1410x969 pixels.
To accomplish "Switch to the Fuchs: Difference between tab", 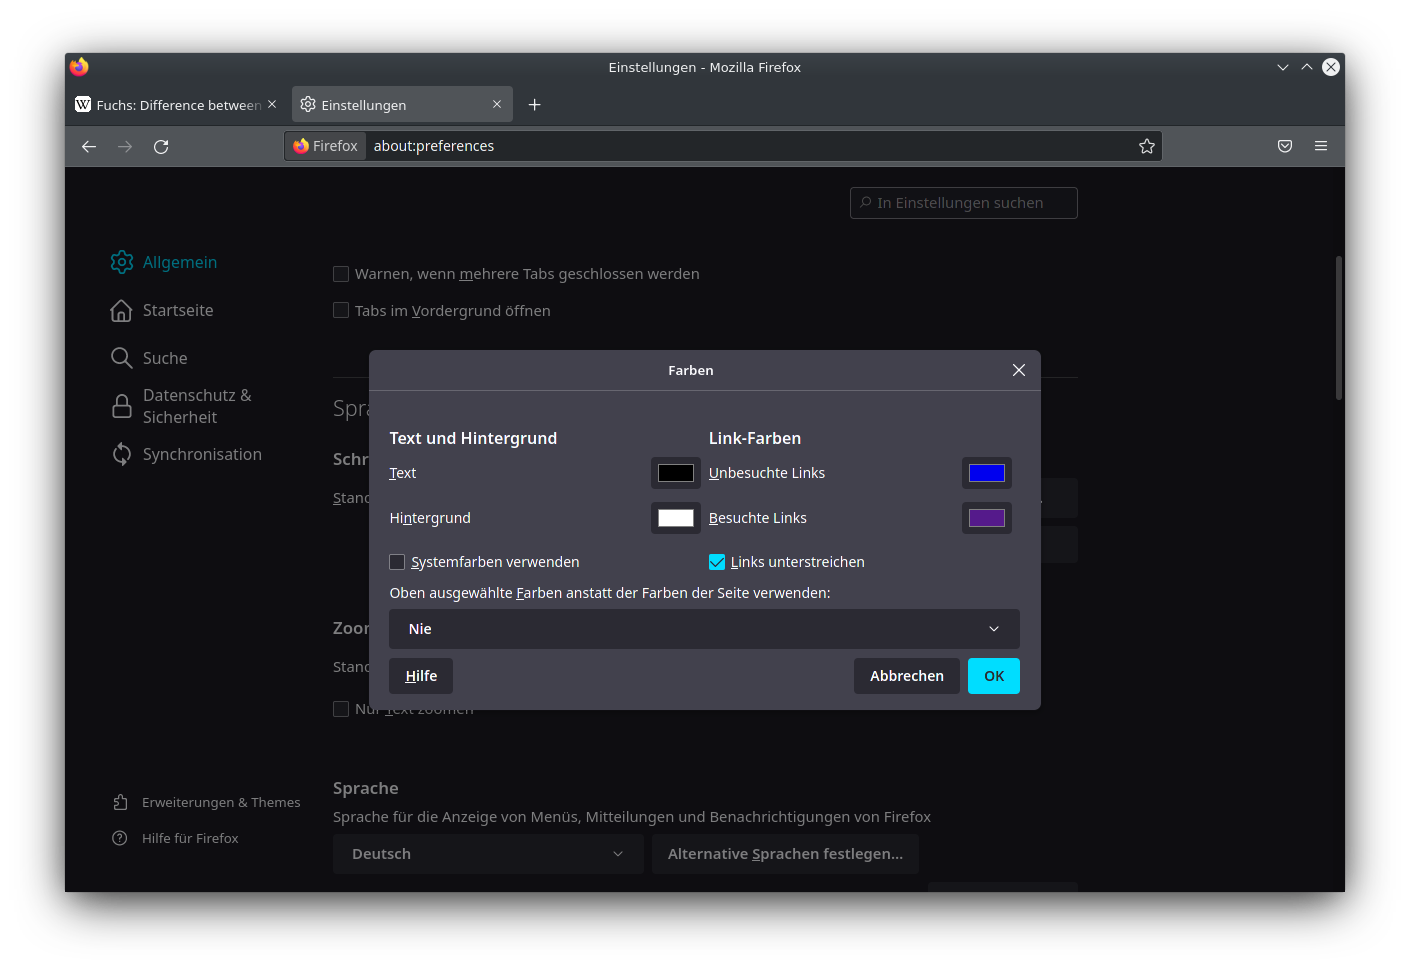I will (x=170, y=105).
